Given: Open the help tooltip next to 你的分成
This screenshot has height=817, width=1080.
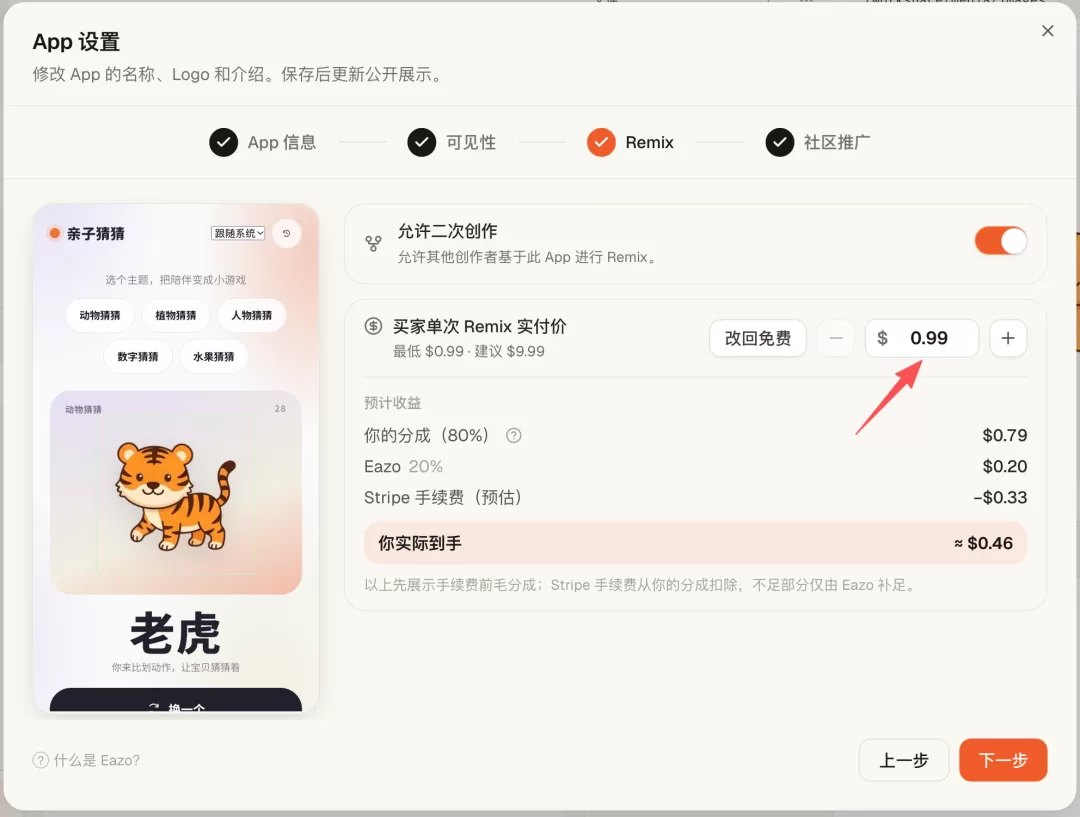Looking at the screenshot, I should 514,435.
